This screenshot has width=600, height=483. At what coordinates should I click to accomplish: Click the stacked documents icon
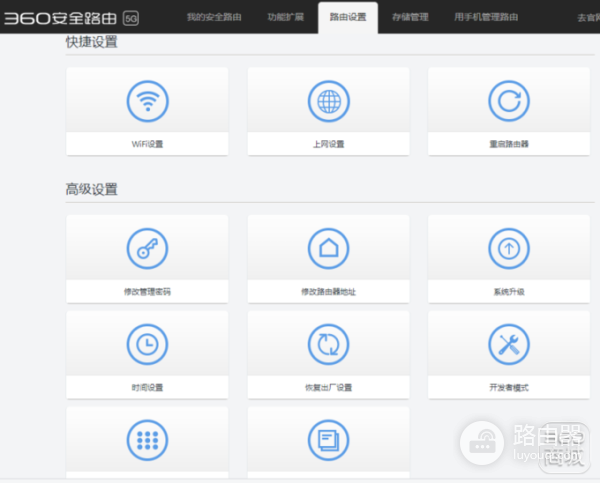329,440
